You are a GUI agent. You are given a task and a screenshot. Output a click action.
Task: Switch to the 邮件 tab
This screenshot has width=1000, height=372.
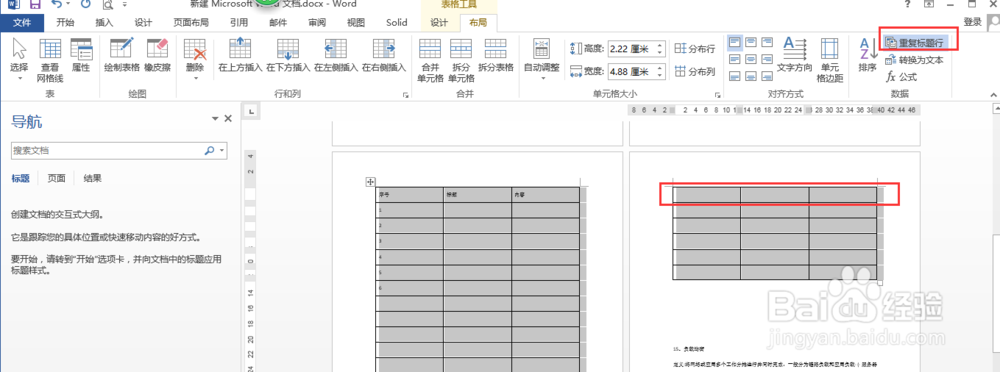[278, 23]
